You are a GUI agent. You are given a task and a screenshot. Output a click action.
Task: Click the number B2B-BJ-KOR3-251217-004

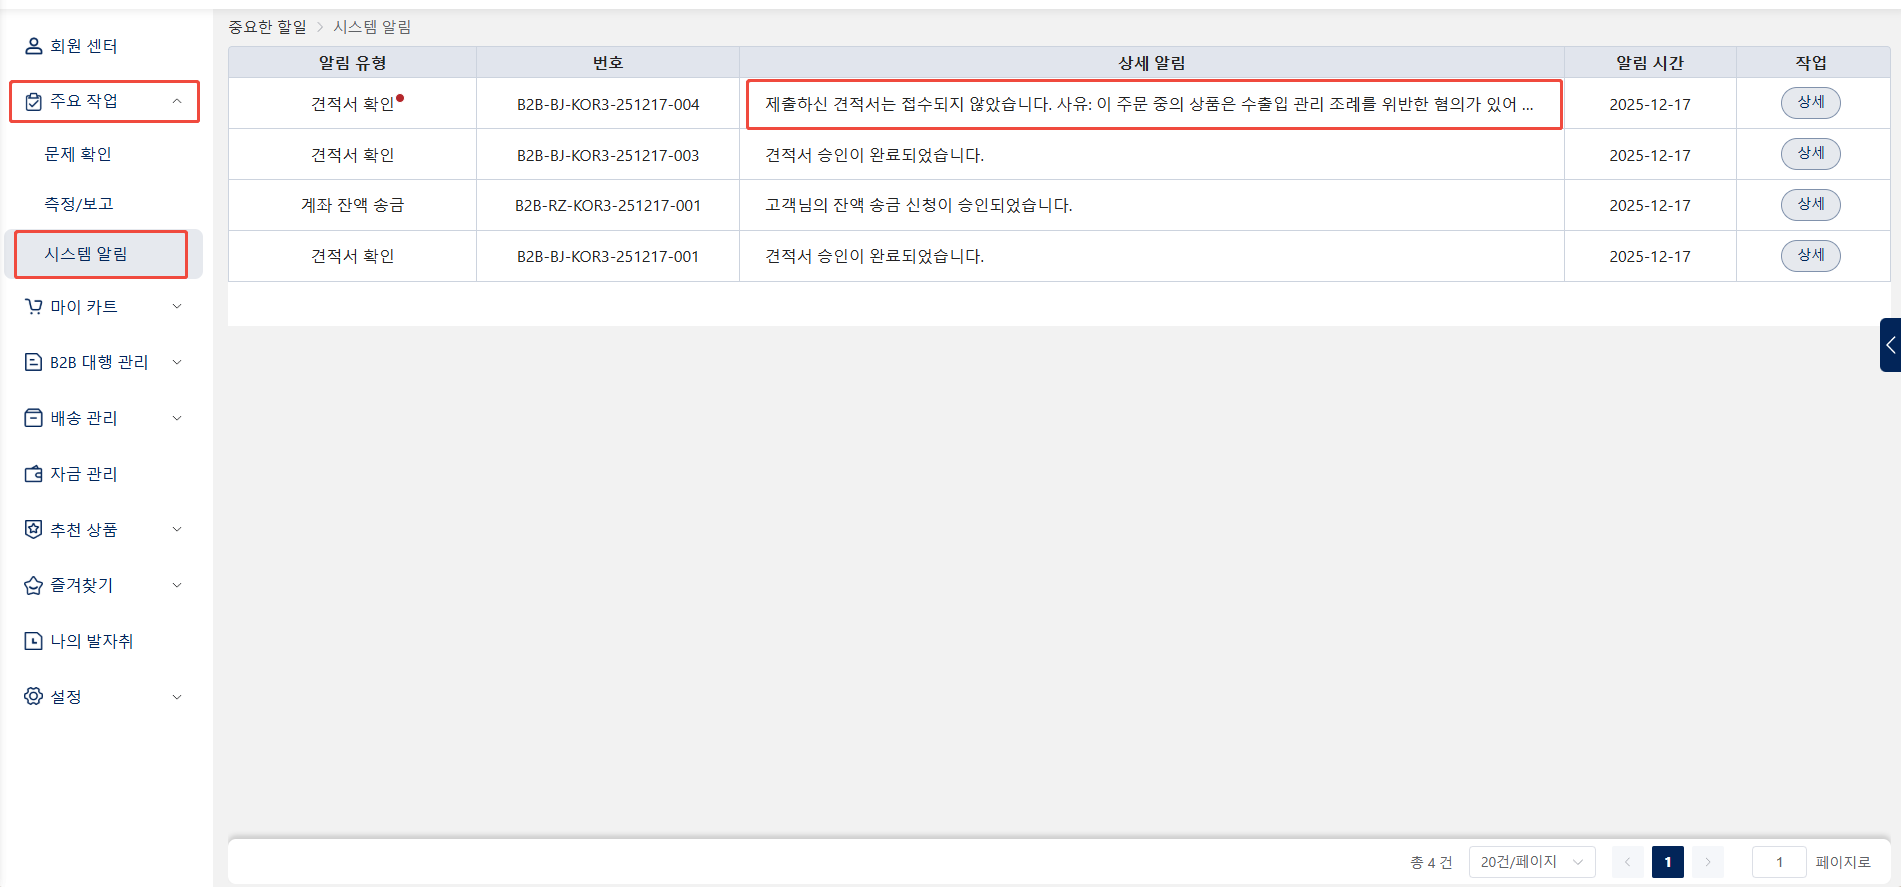tap(608, 104)
